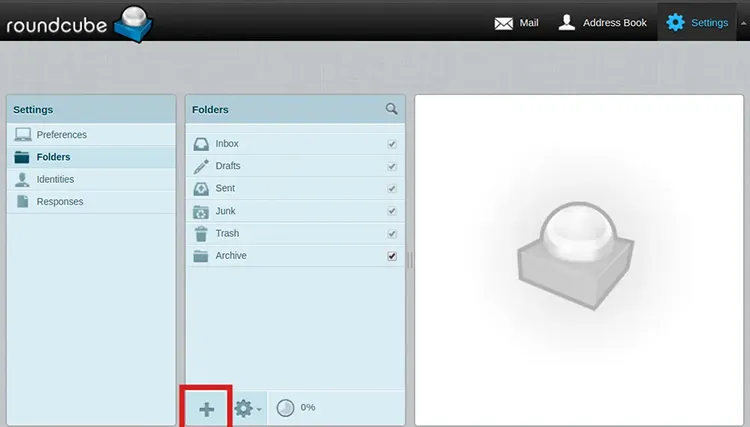Click the Inbox tray icon

(201, 144)
